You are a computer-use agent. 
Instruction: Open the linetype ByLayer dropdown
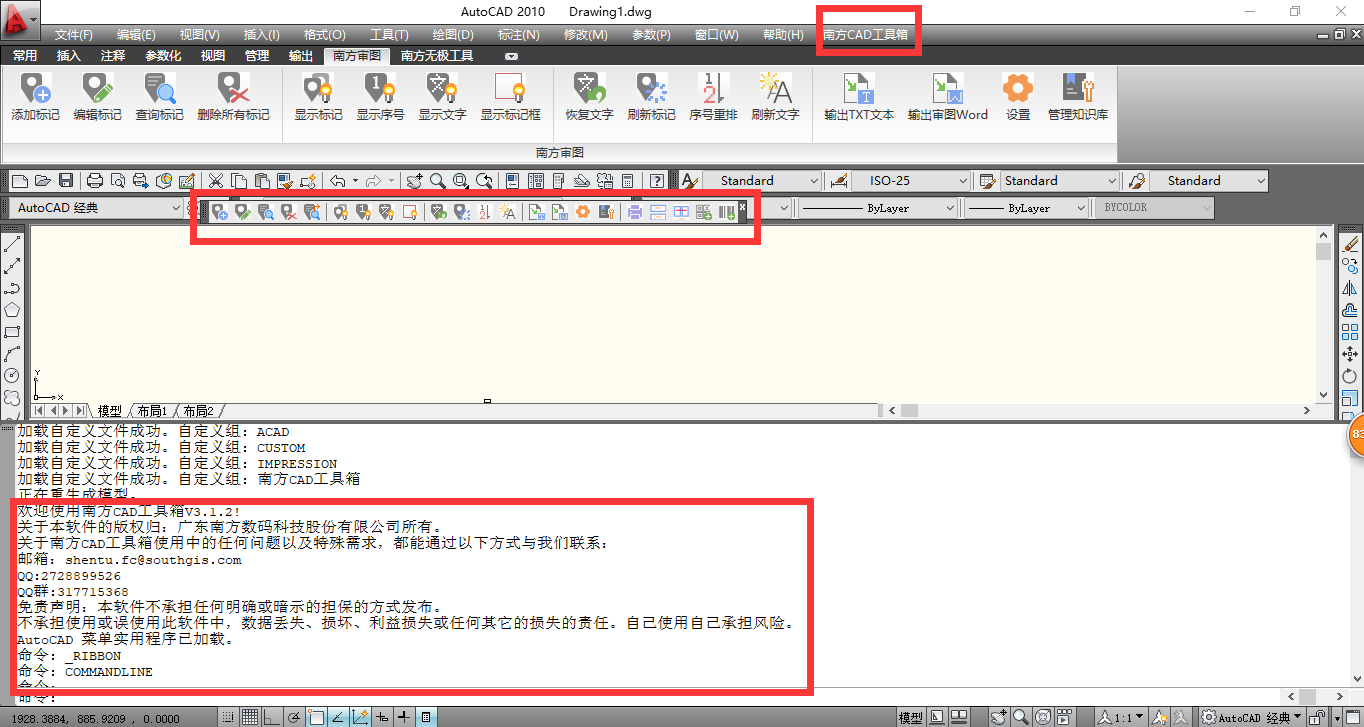(877, 208)
